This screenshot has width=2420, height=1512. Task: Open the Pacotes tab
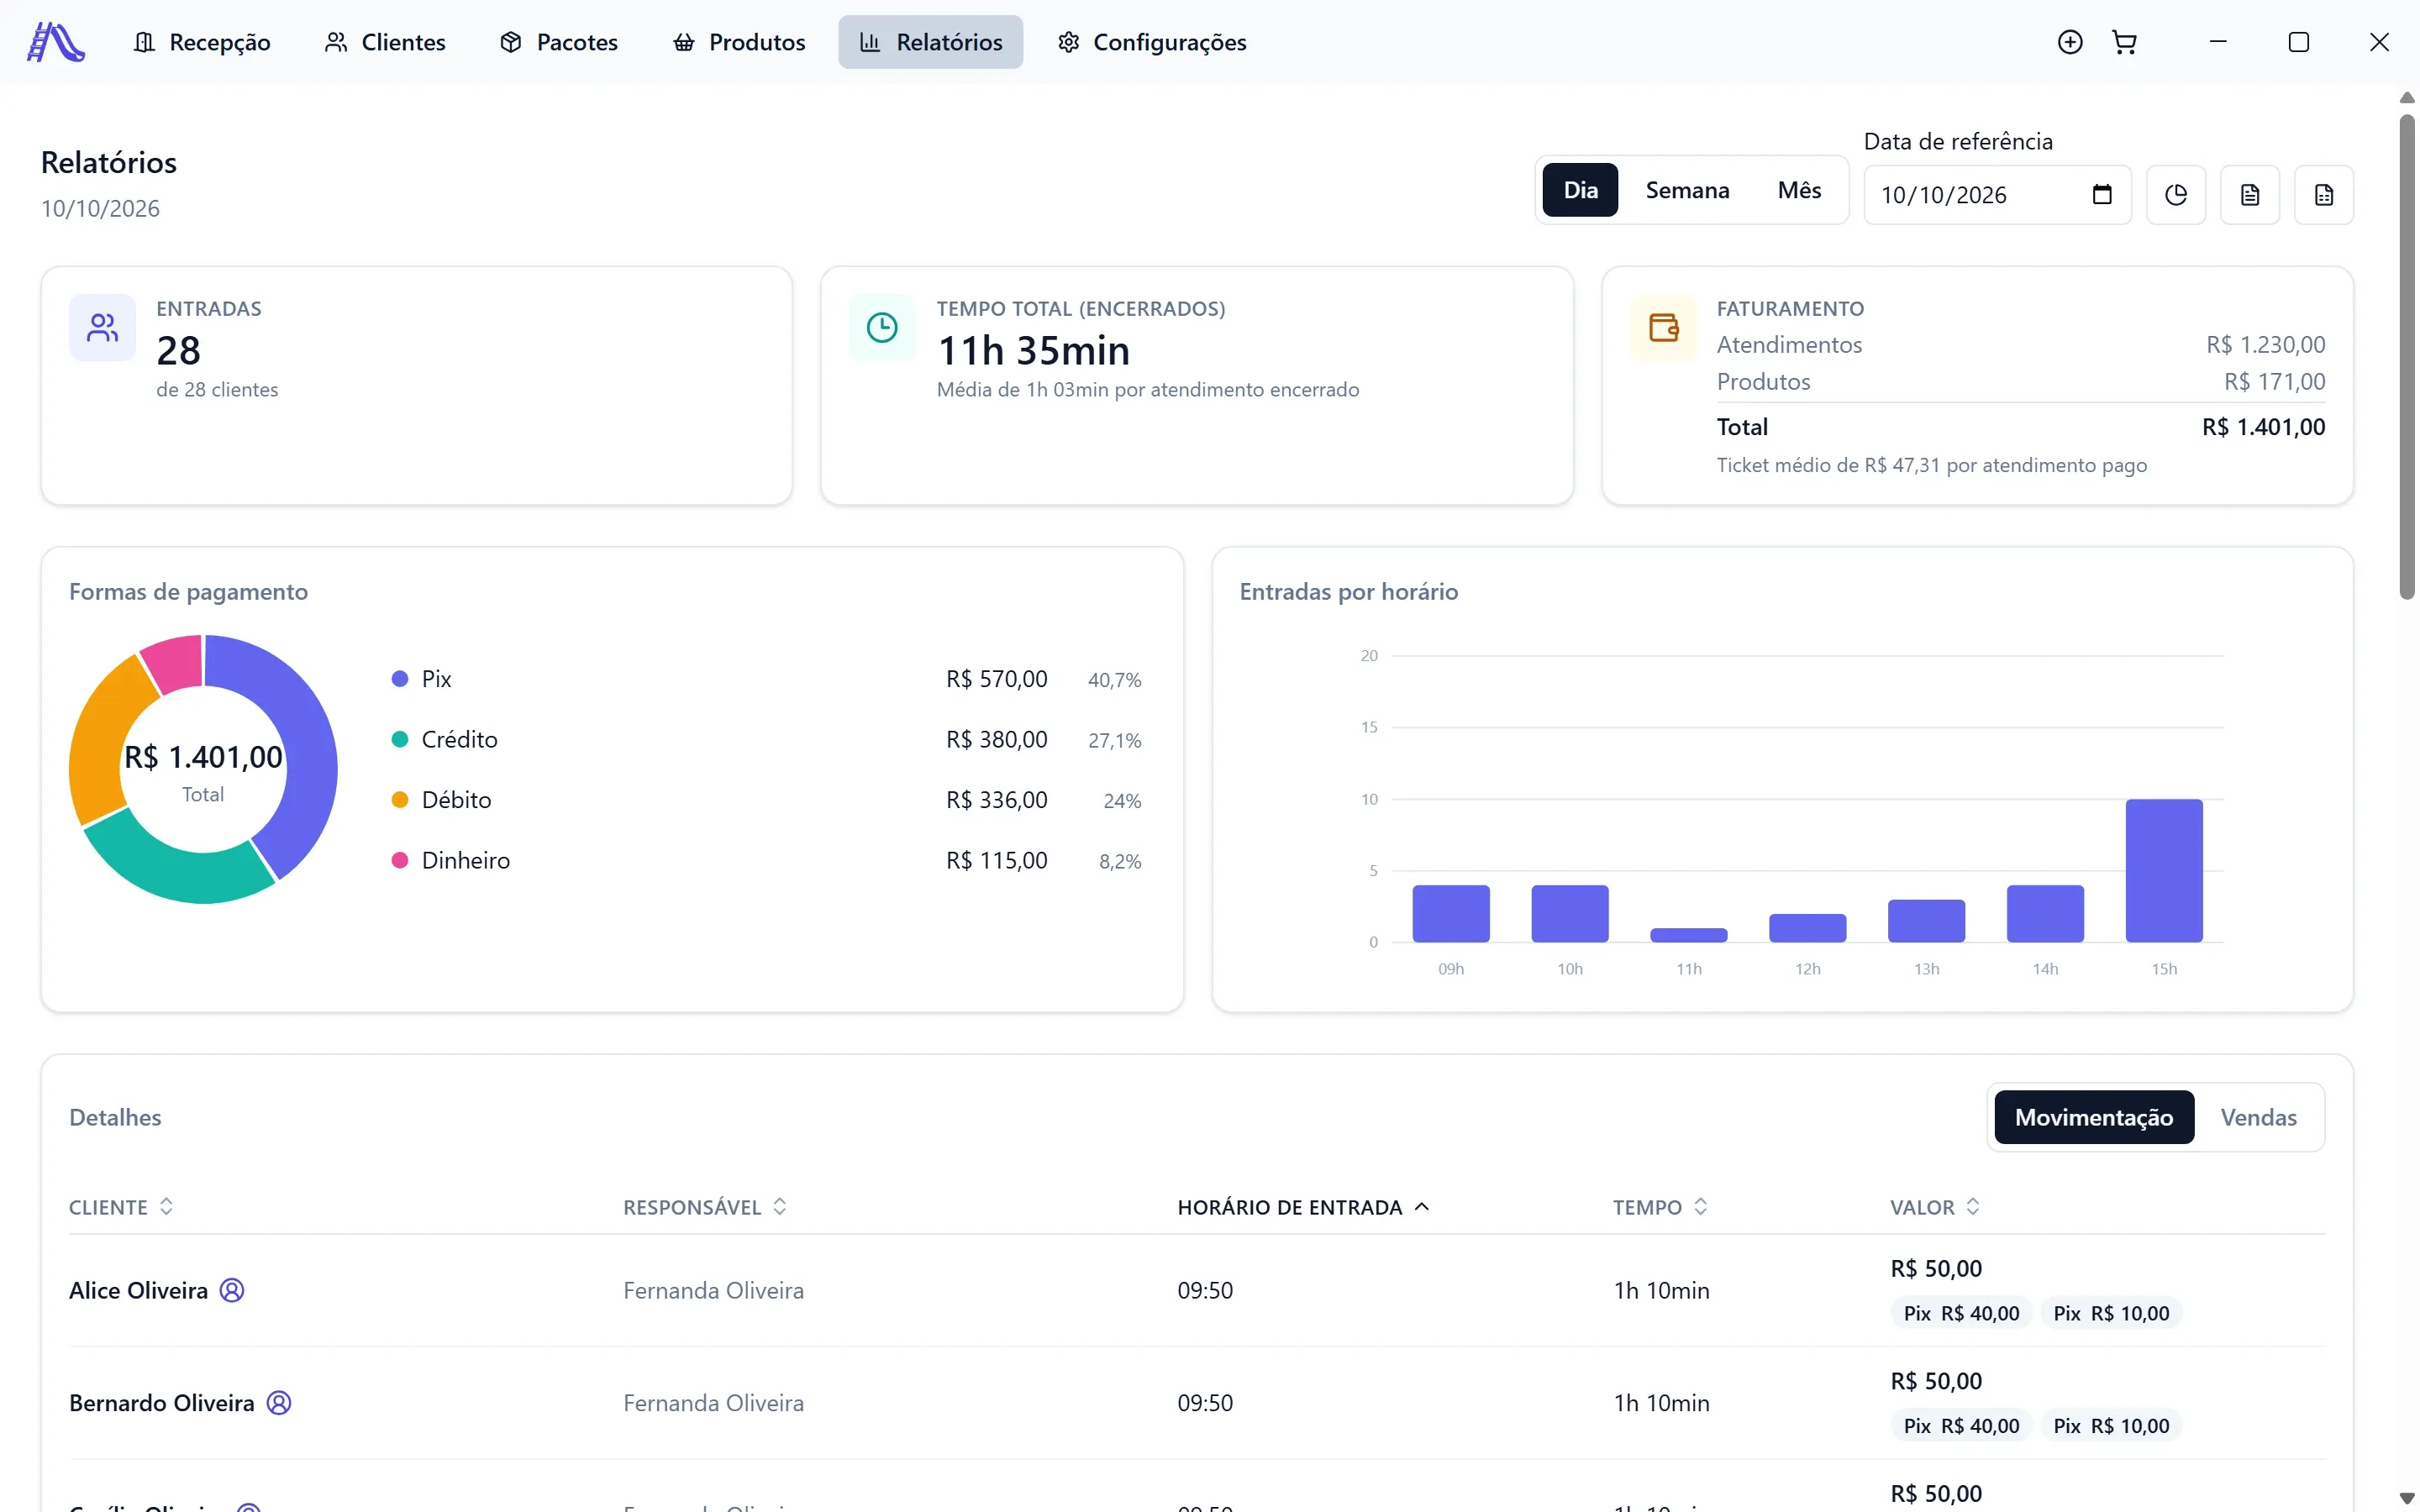pos(559,42)
